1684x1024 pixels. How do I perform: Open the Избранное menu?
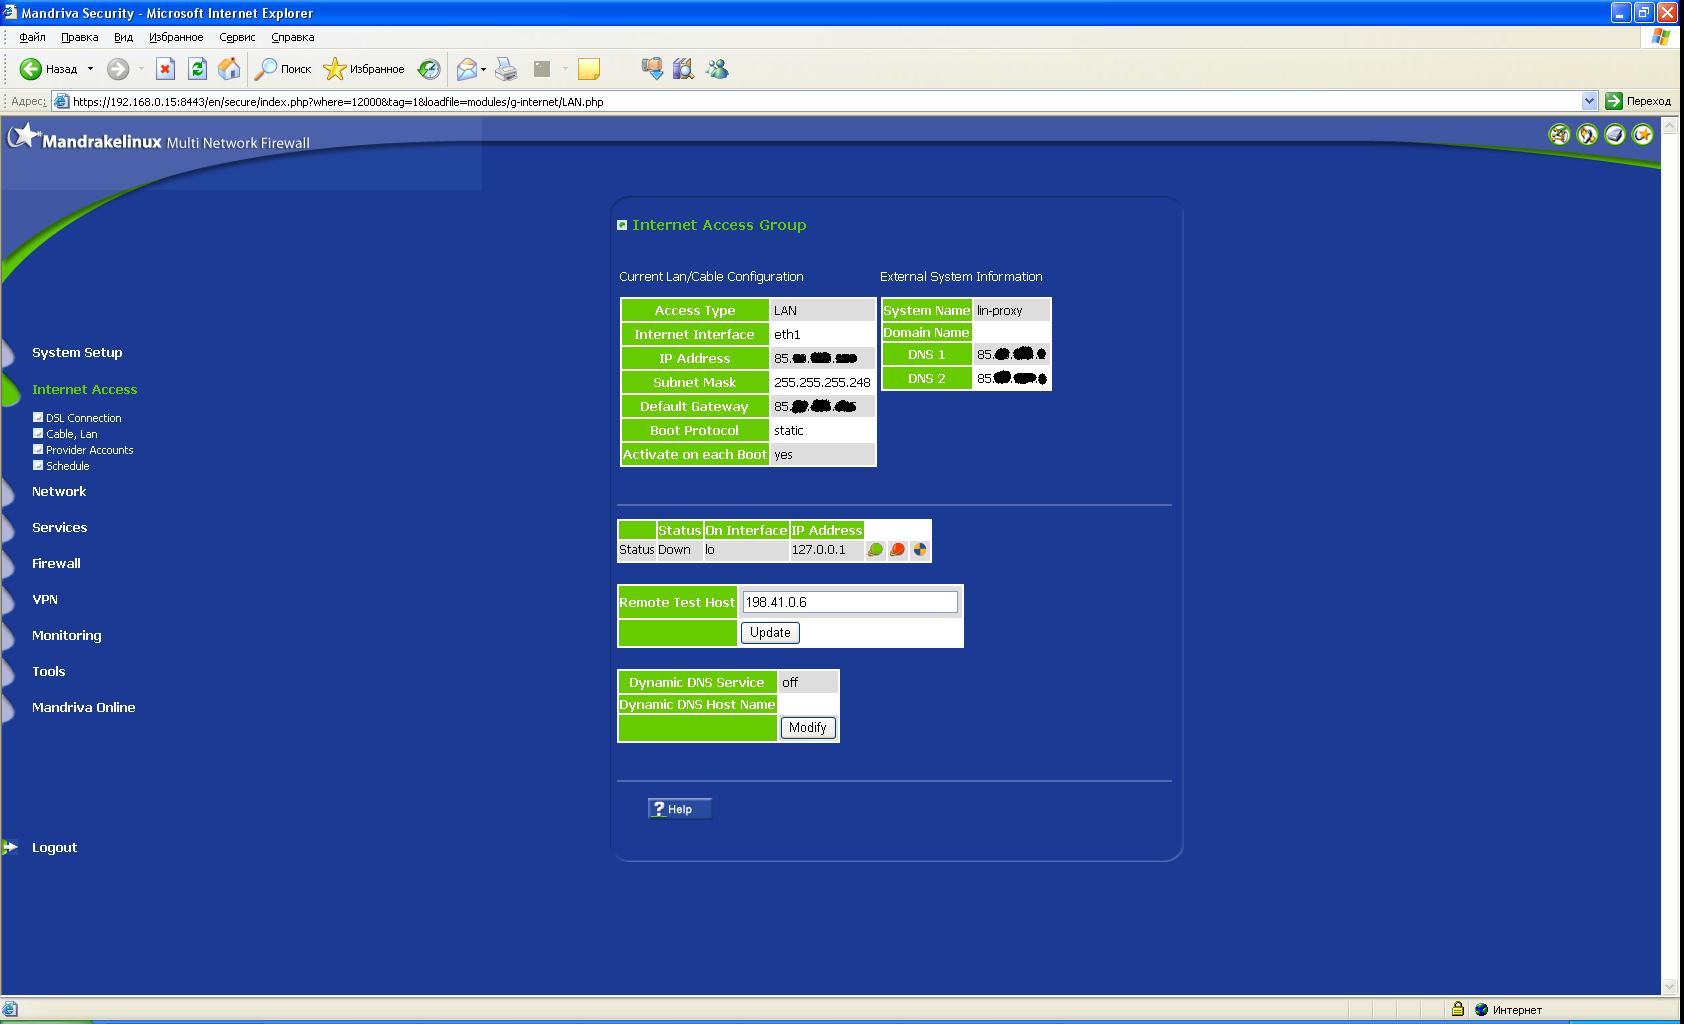[176, 37]
